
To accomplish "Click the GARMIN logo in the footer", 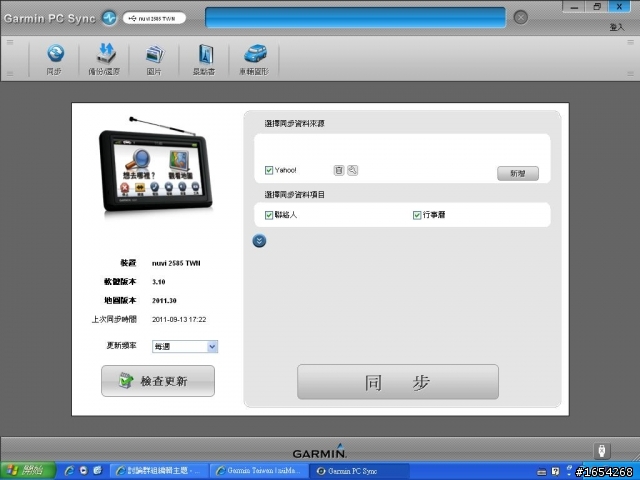I will tap(319, 451).
